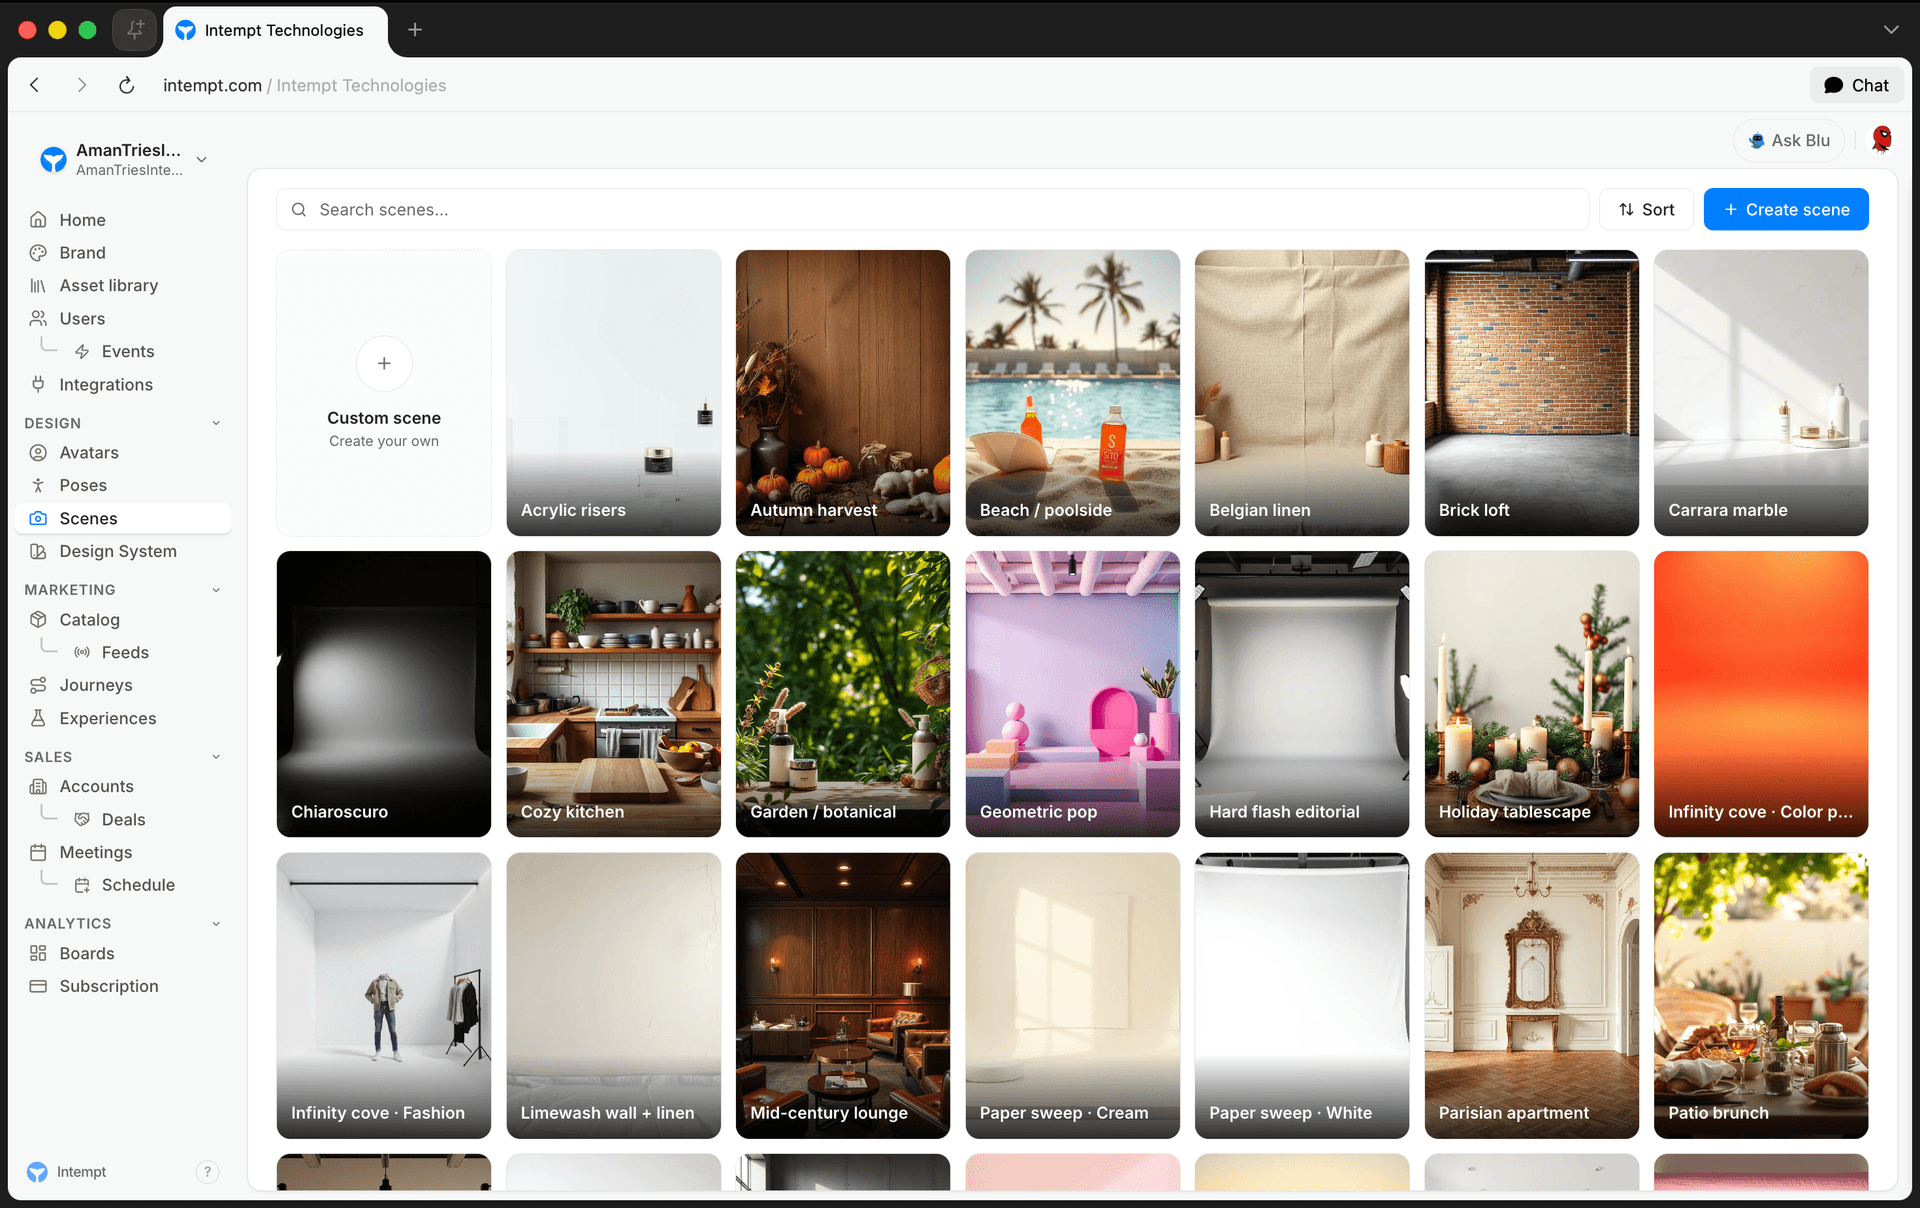Click the Avatars icon
The height and width of the screenshot is (1208, 1920).
(38, 453)
